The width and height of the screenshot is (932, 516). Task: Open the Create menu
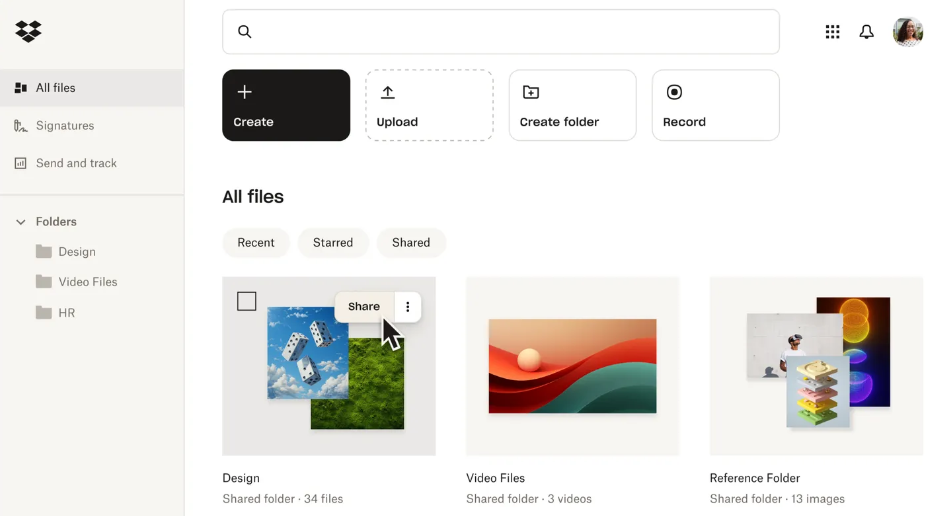tap(286, 105)
